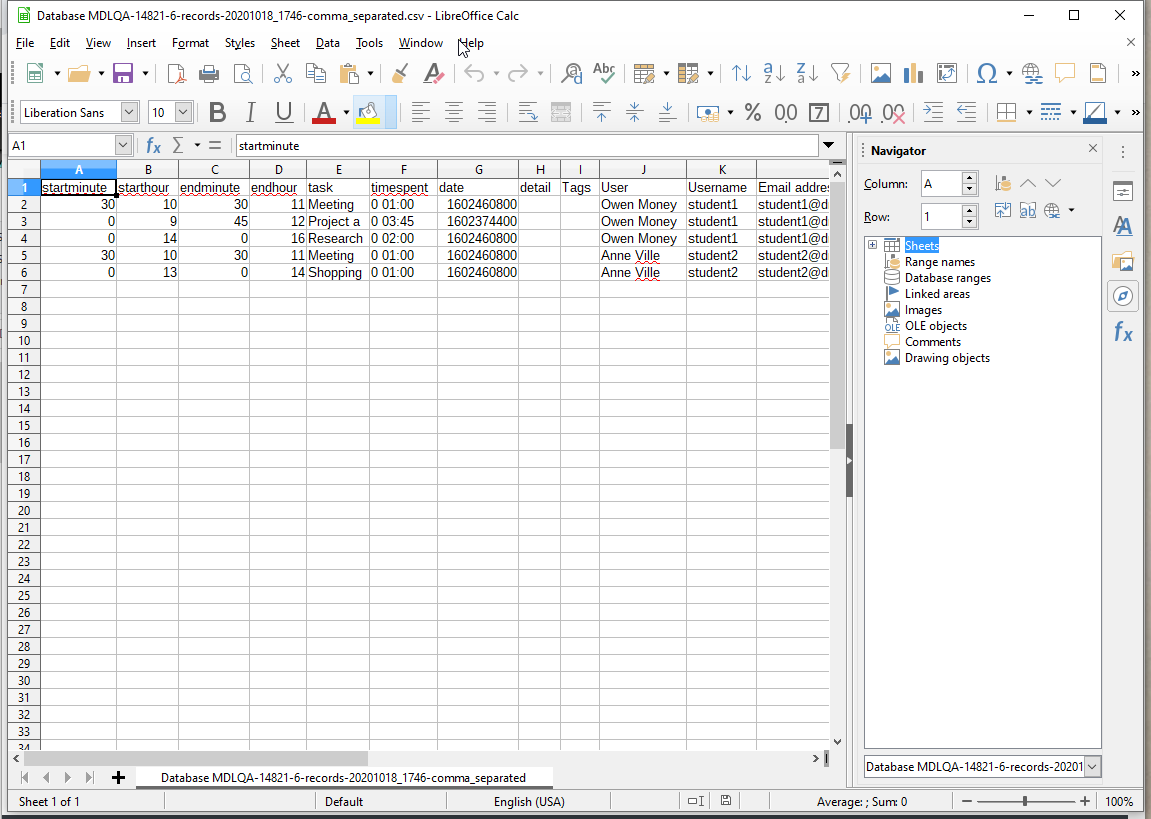Viewport: 1151px width, 819px height.
Task: Insert hyperlink globe icon
Action: click(1032, 73)
